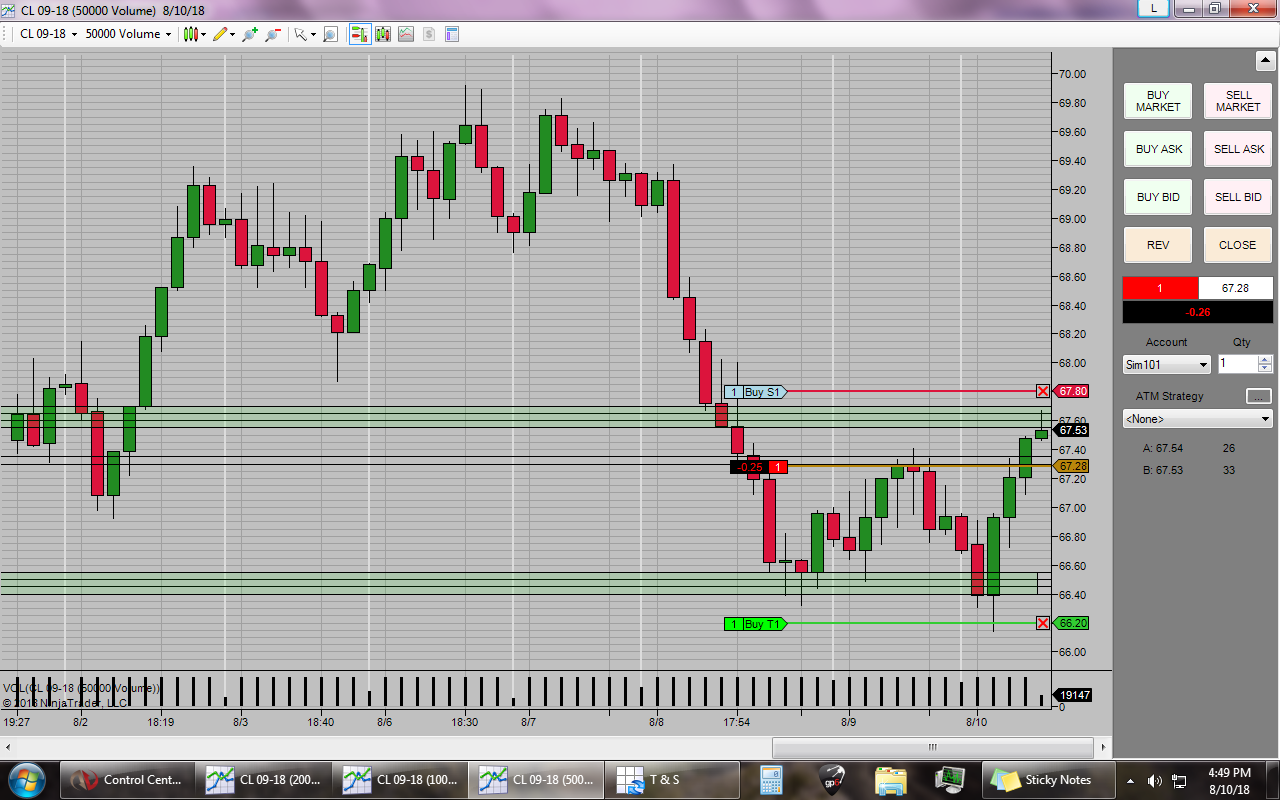1280x800 pixels.
Task: Expand the cursor type dropdown arrow
Action: point(313,34)
